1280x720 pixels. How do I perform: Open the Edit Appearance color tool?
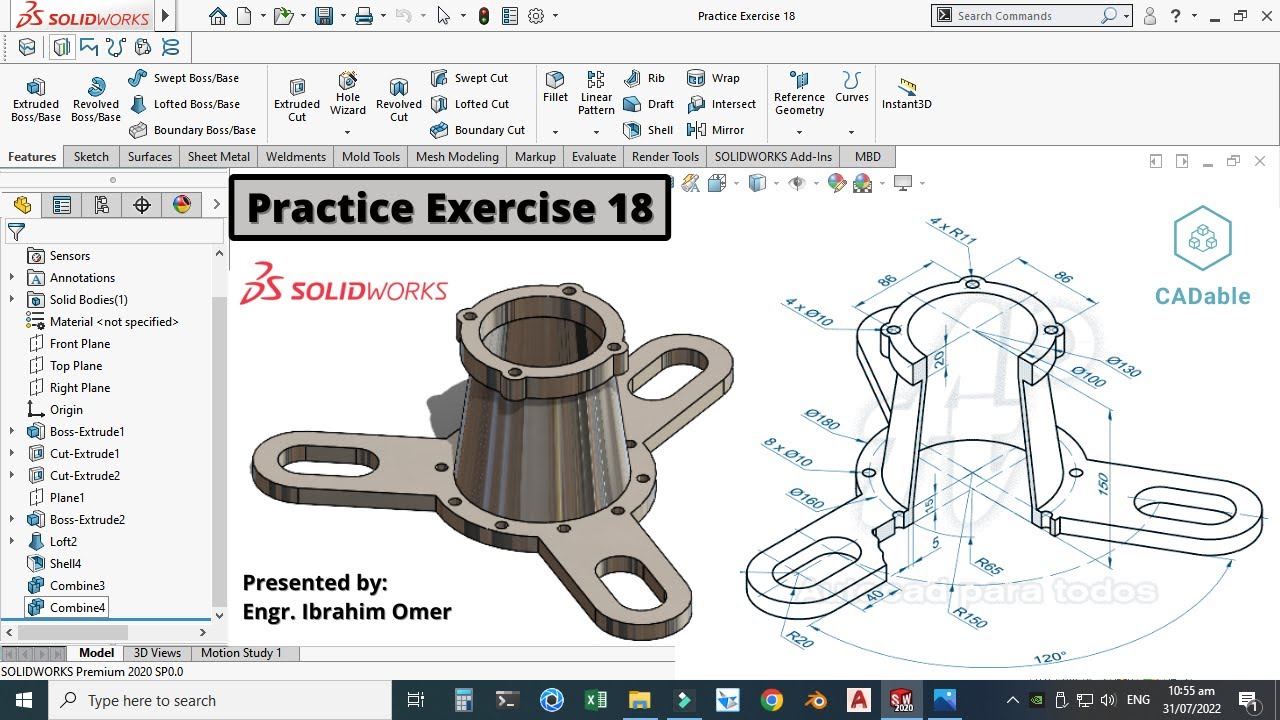click(x=837, y=182)
